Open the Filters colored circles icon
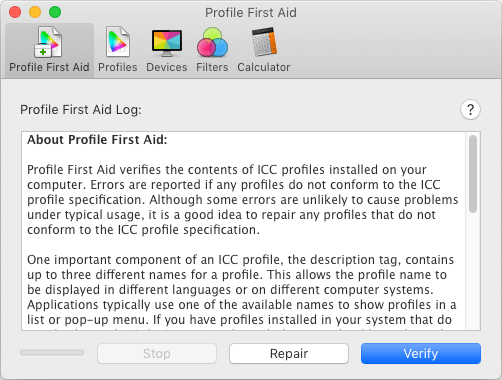The width and height of the screenshot is (502, 380). pos(212,42)
